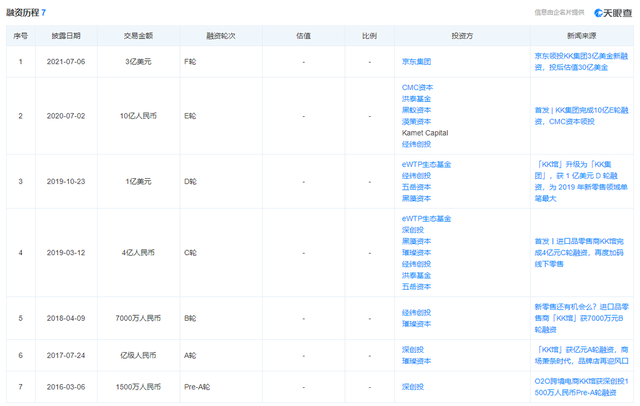640x406 pixels.
Task: Open news link 京东领投KK集团3亿美金新融资
Action: [581, 62]
